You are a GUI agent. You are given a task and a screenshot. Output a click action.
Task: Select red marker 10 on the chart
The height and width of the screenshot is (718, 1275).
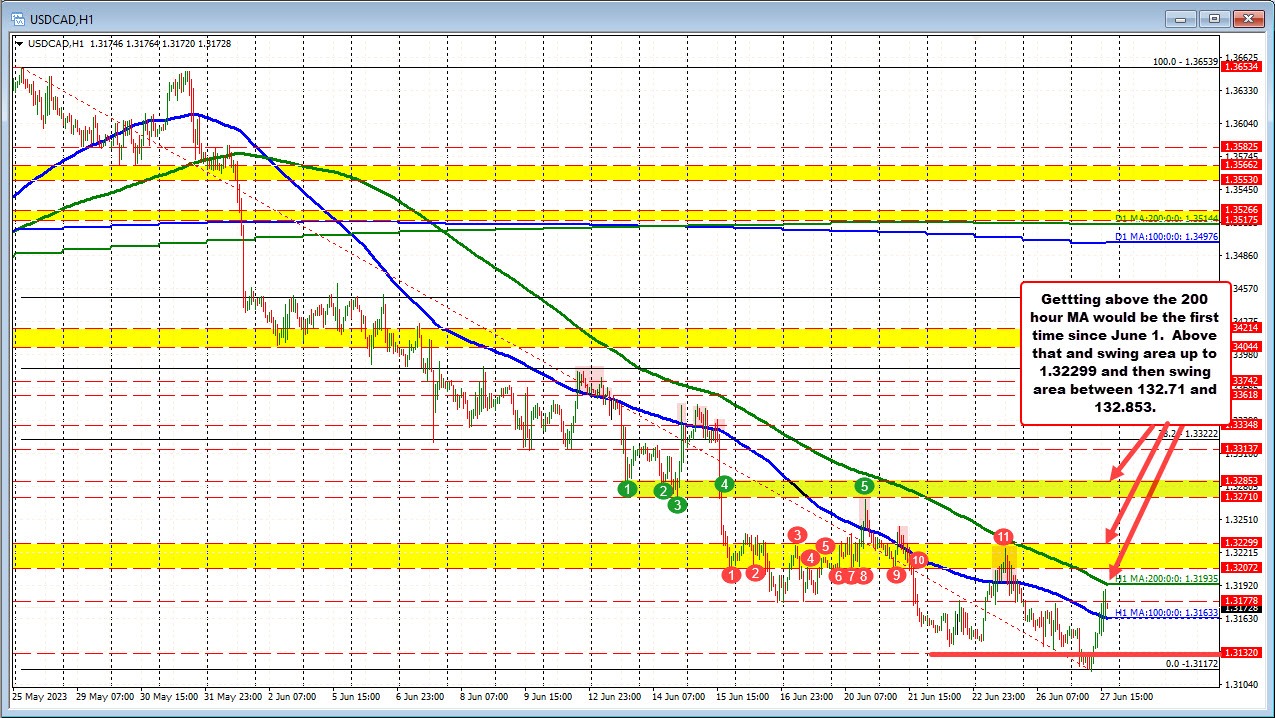[919, 559]
